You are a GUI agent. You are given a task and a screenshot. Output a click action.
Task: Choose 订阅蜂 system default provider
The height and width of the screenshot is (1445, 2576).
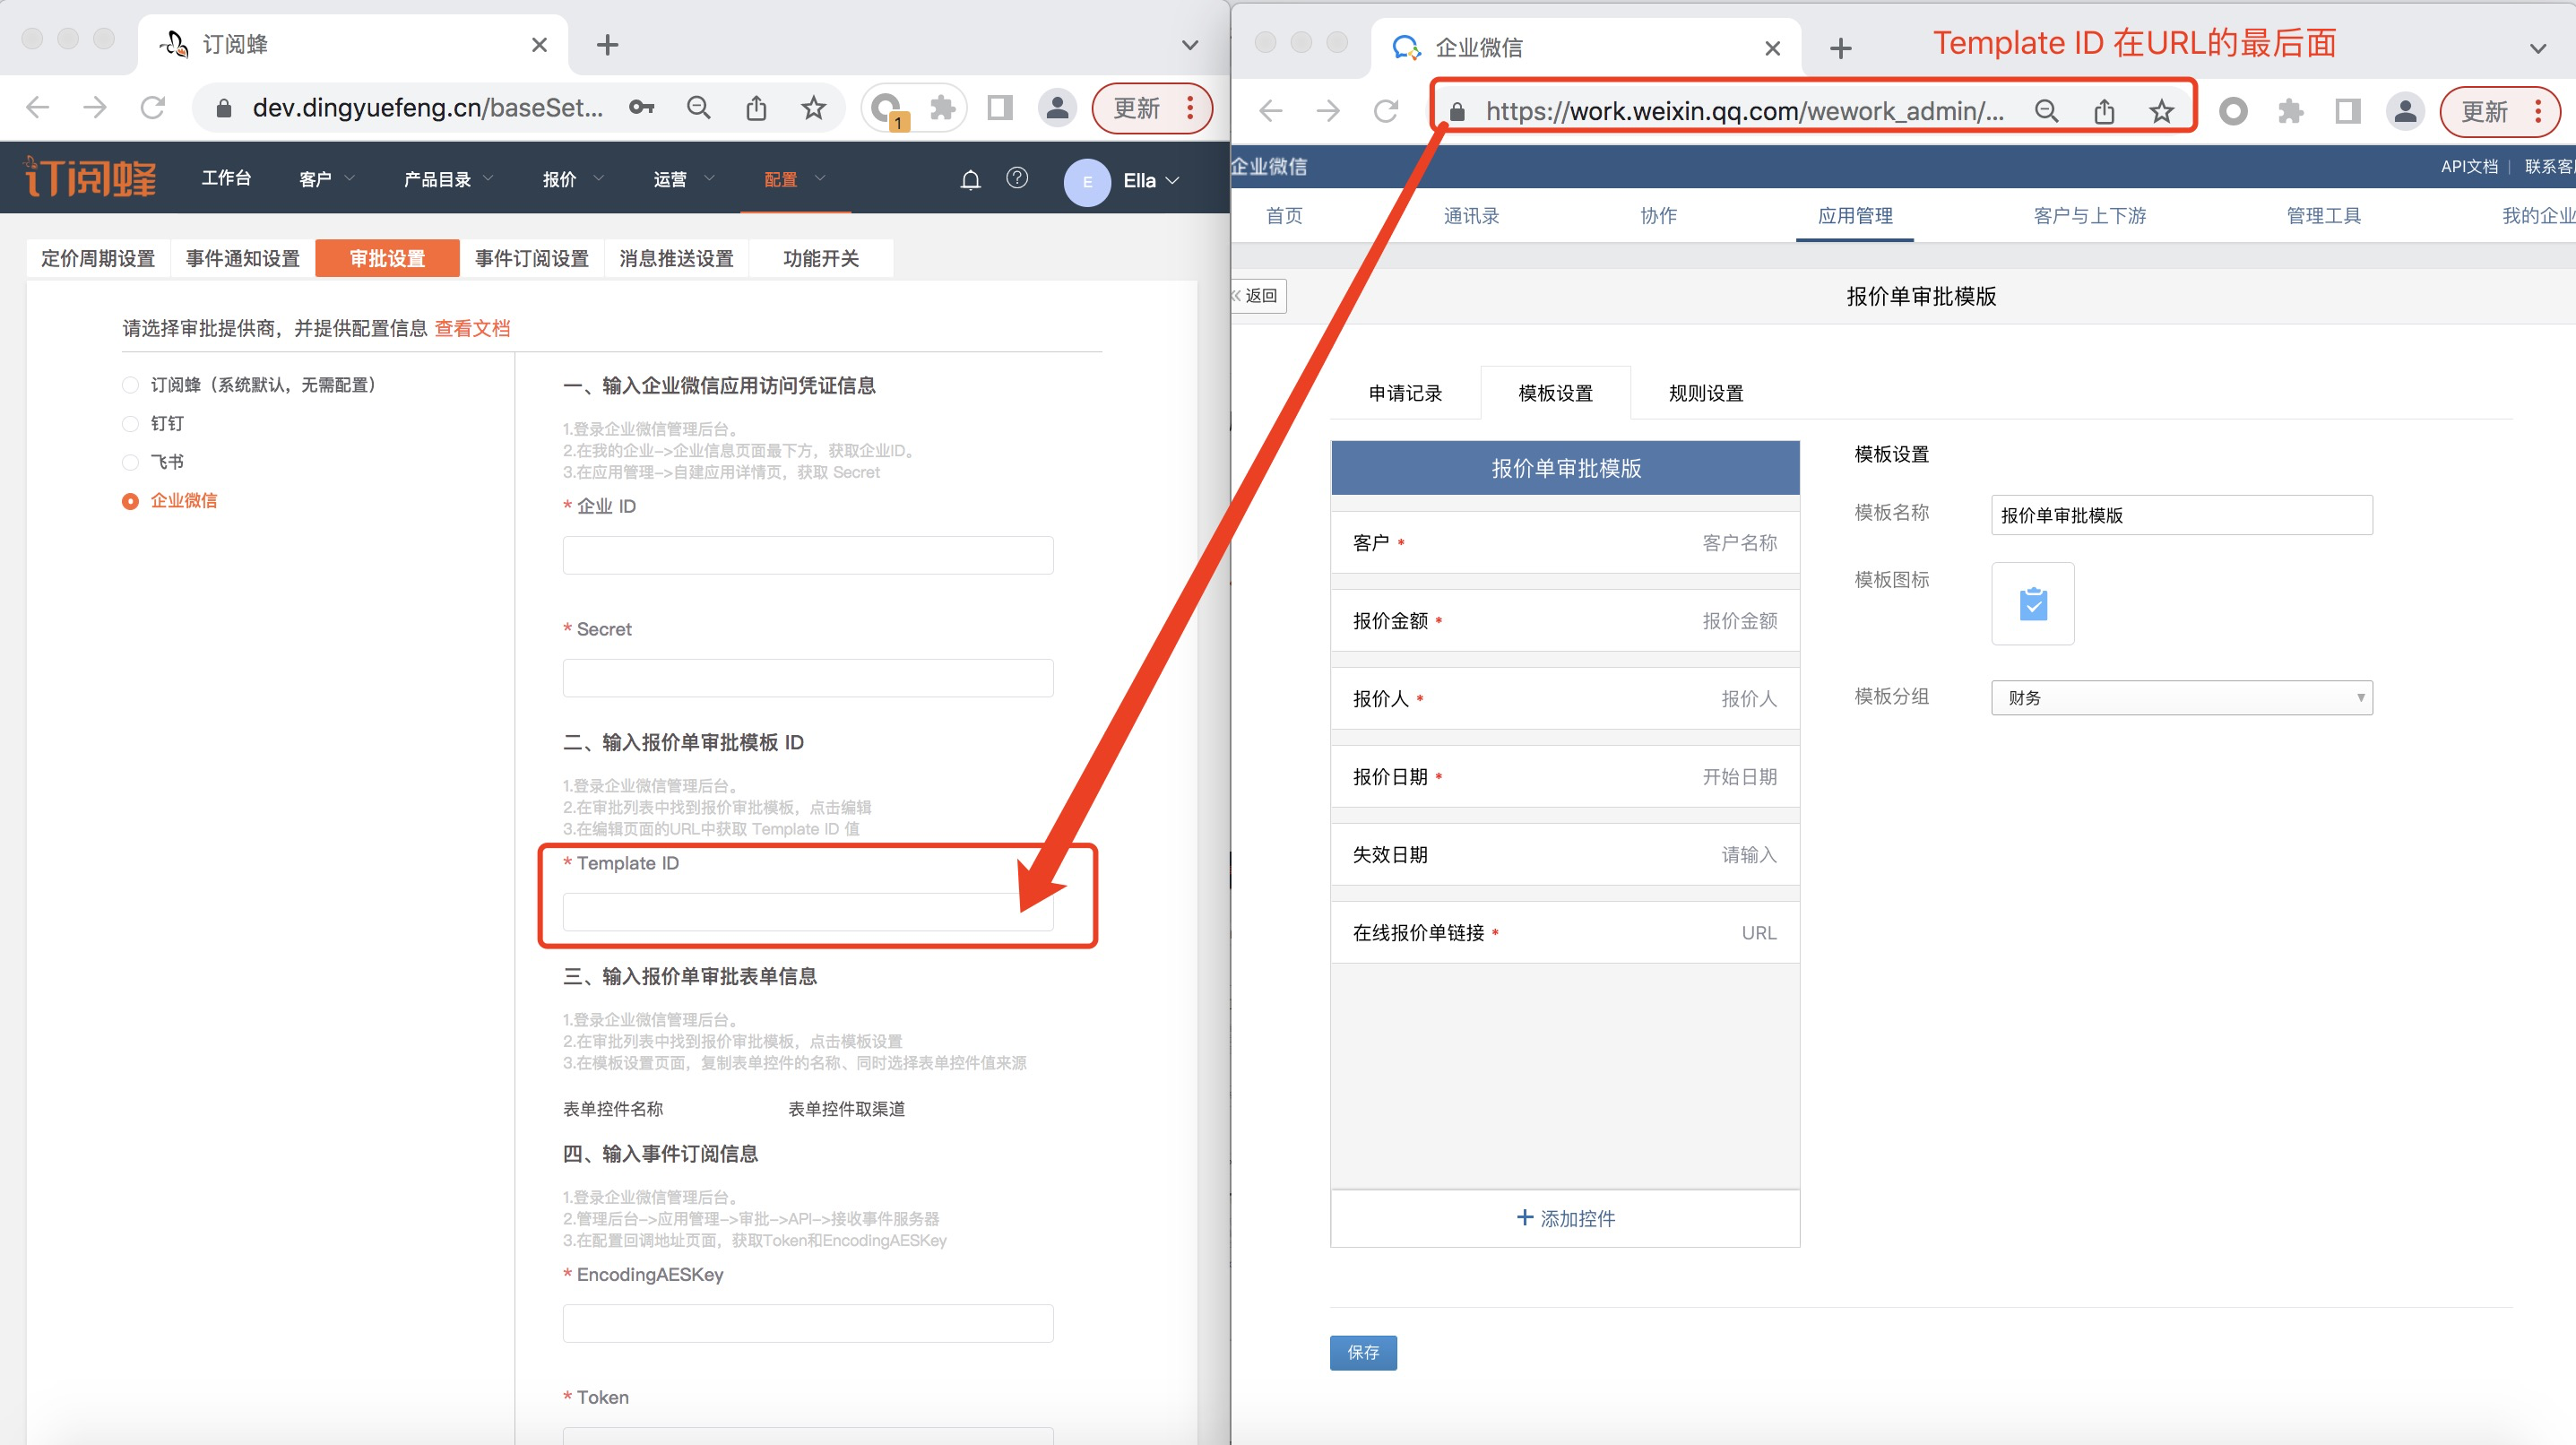[131, 385]
